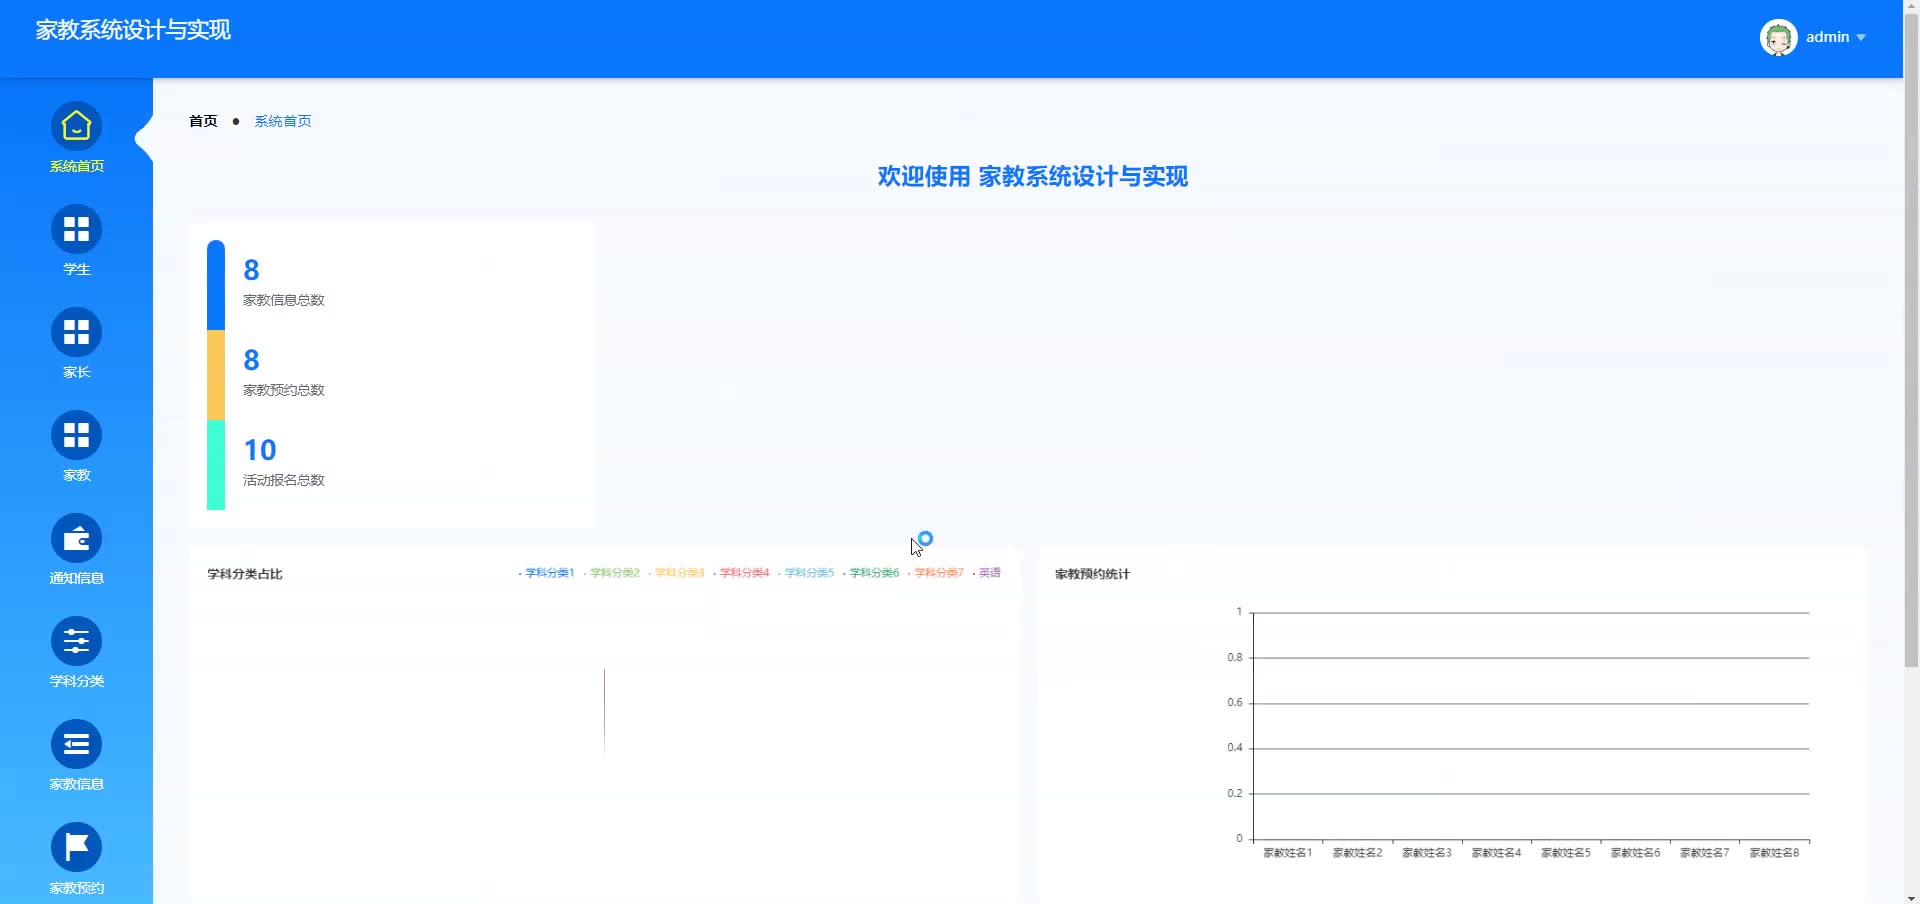This screenshot has height=904, width=1920.
Task: Click the 首页 breadcrumb link
Action: 203,121
